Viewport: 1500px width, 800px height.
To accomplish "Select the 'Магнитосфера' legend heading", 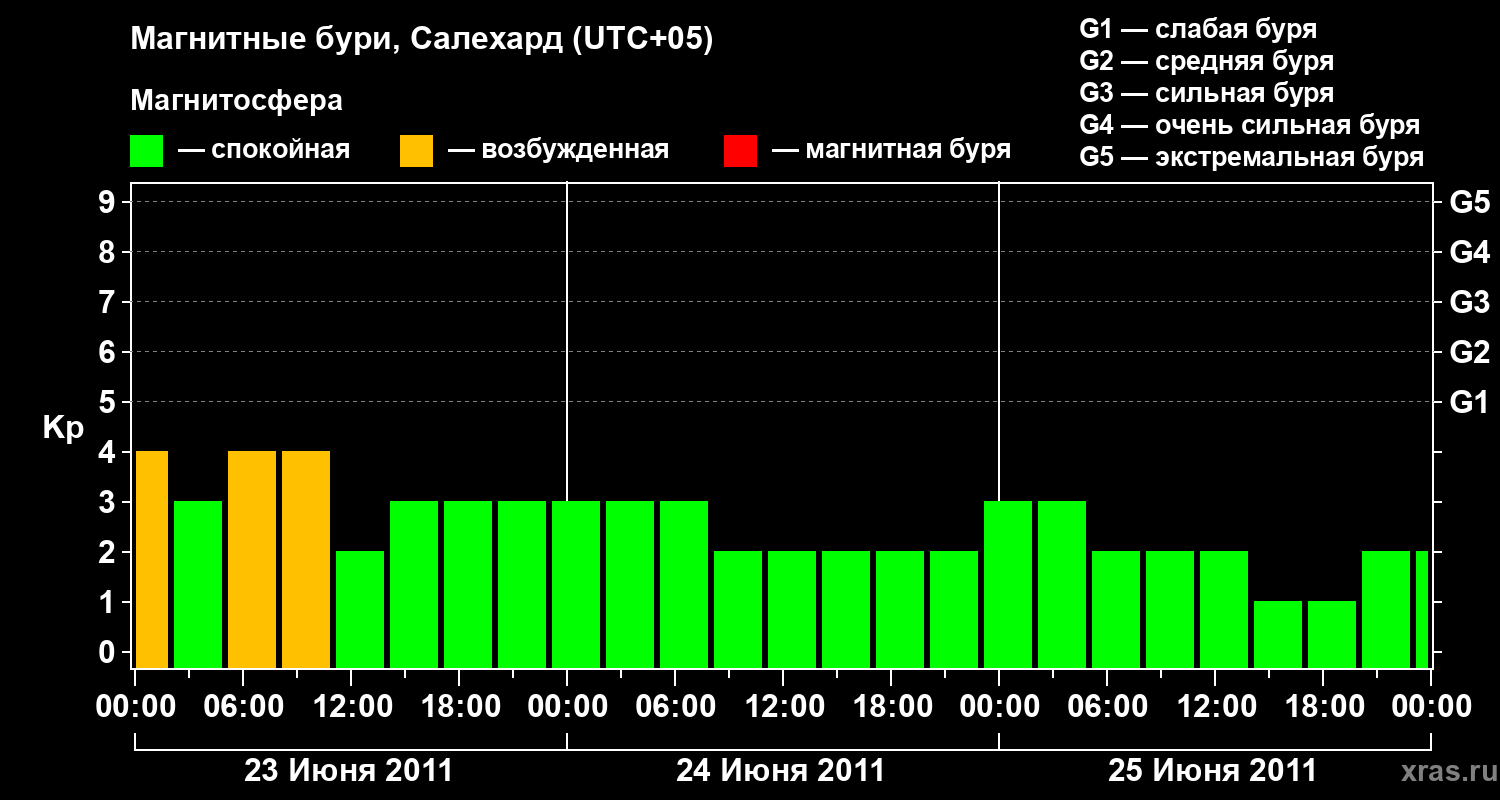I will [237, 101].
